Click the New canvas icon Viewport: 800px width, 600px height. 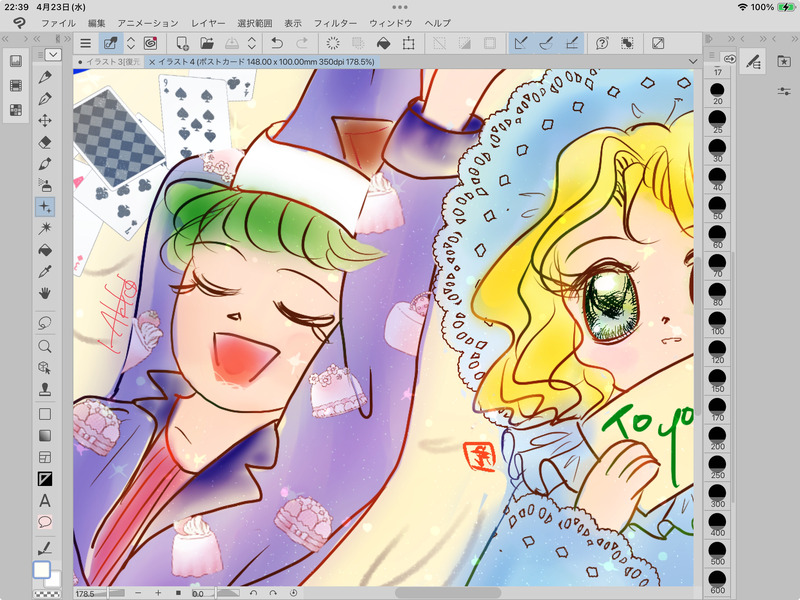[182, 43]
